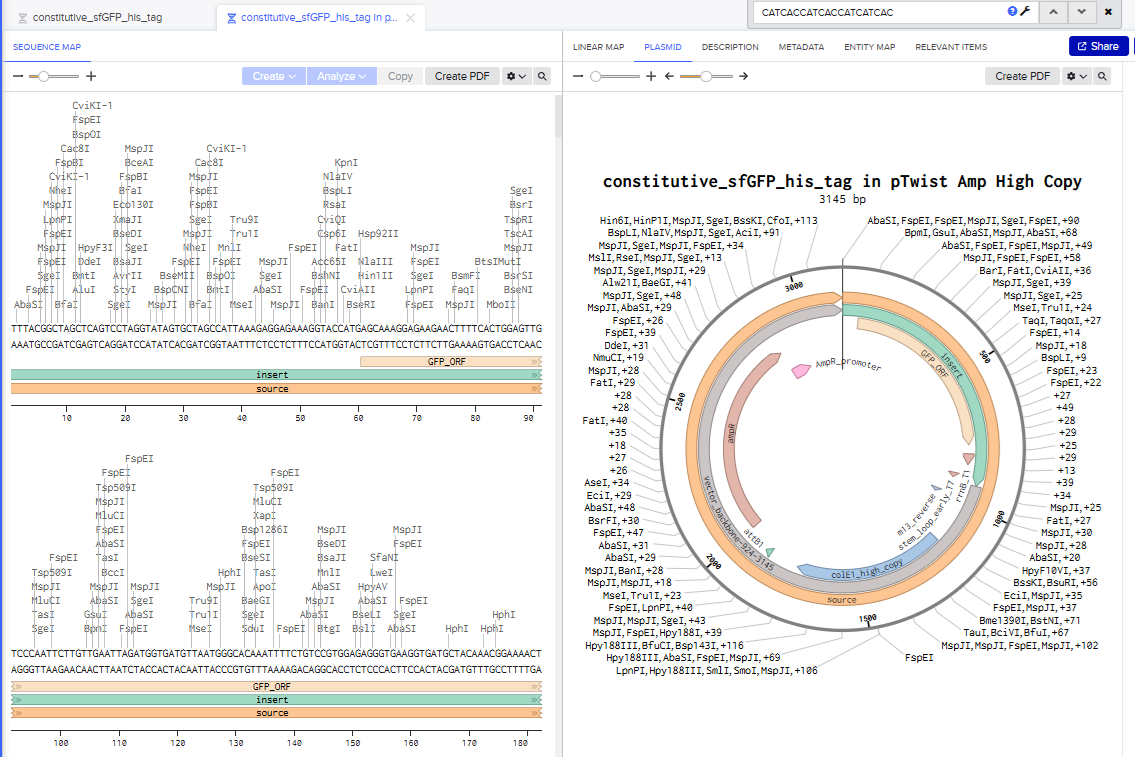Switch to the ENTITY MAP tab

pos(869,47)
